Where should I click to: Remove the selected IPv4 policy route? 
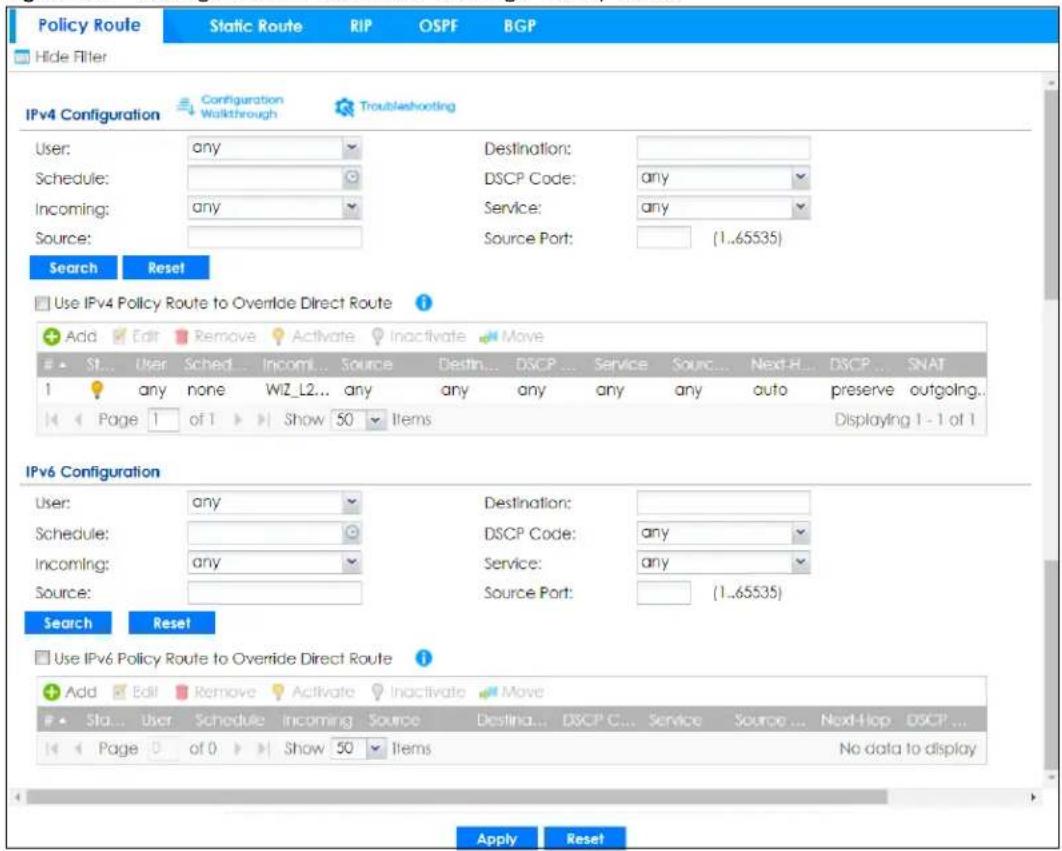(x=215, y=336)
